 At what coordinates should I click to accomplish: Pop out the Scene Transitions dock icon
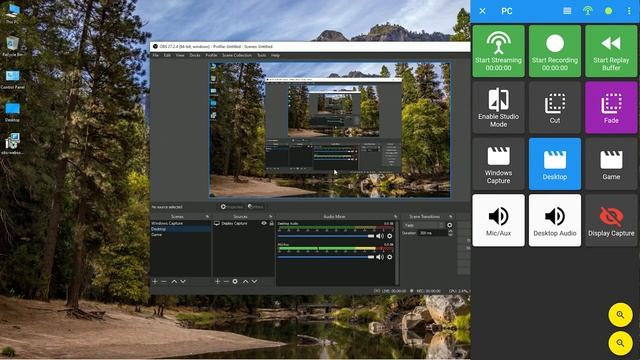(x=451, y=216)
